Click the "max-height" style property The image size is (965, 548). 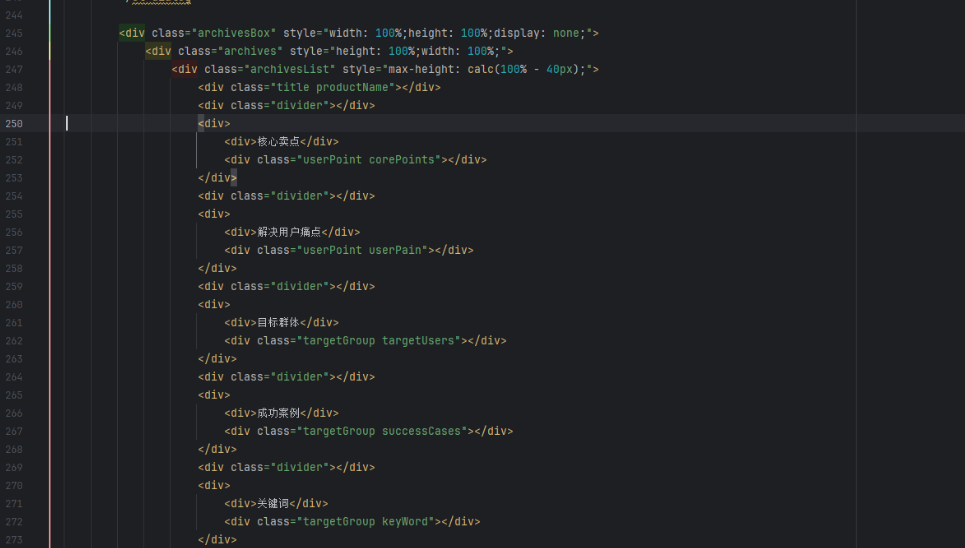pos(421,69)
